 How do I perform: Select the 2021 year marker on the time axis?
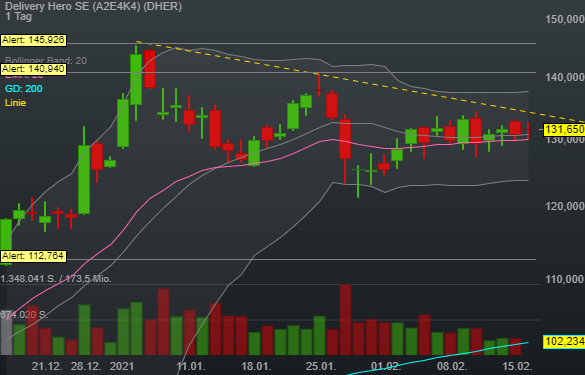[x=122, y=366]
